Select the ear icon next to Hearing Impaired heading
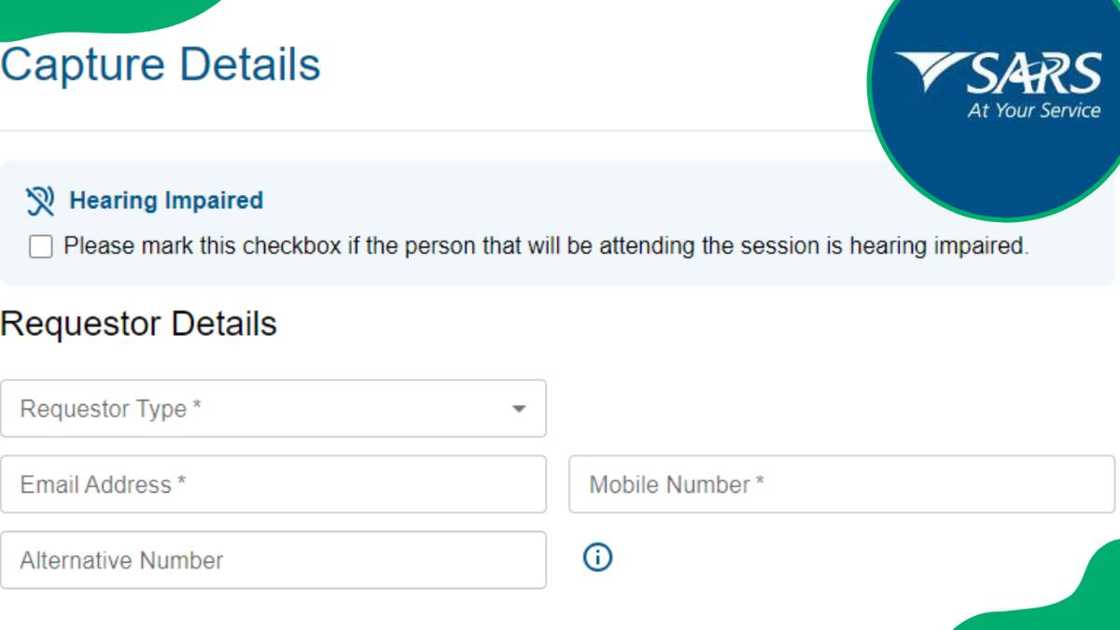Image resolution: width=1120 pixels, height=630 pixels. pyautogui.click(x=39, y=199)
